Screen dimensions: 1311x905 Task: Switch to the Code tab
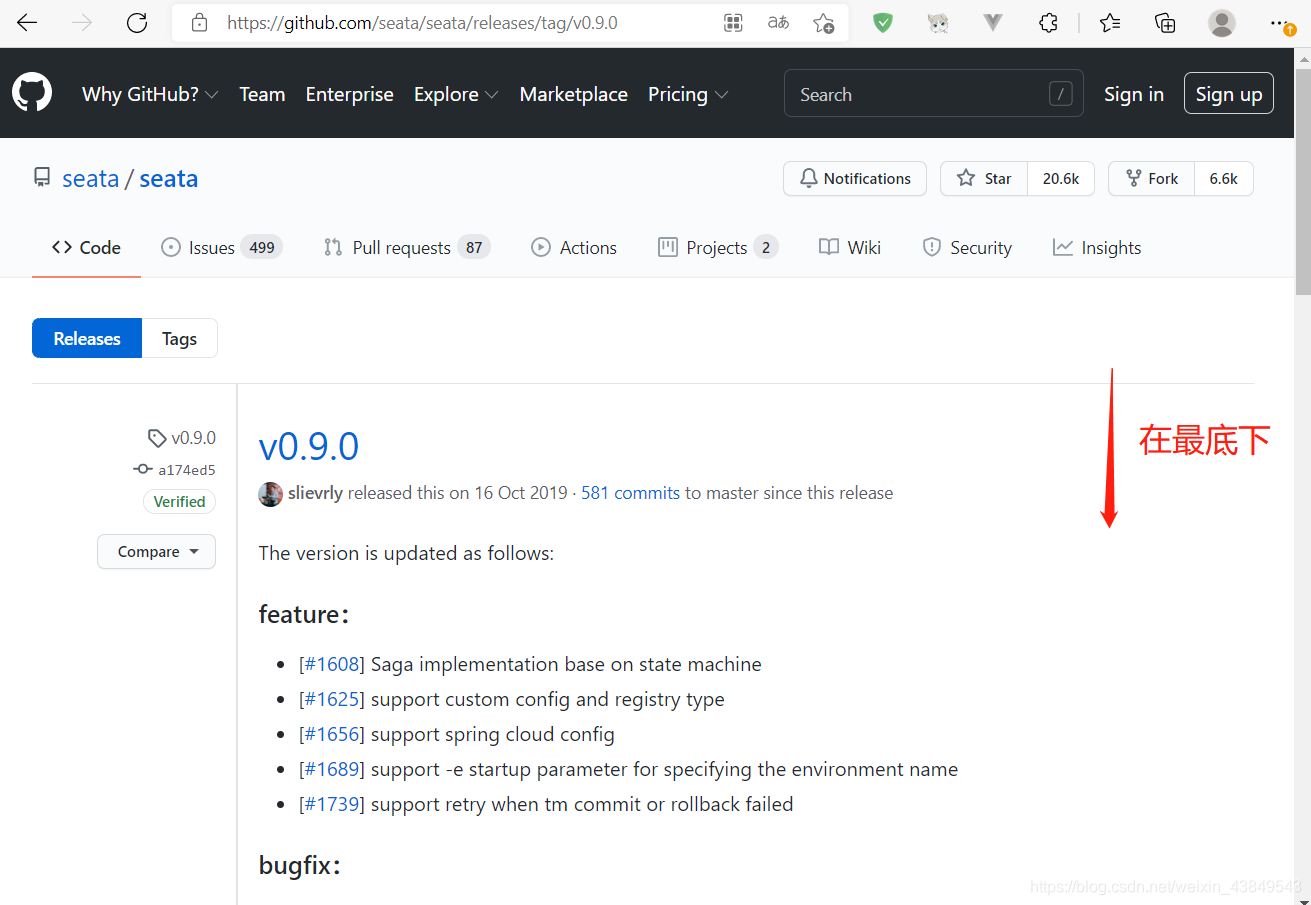point(86,248)
